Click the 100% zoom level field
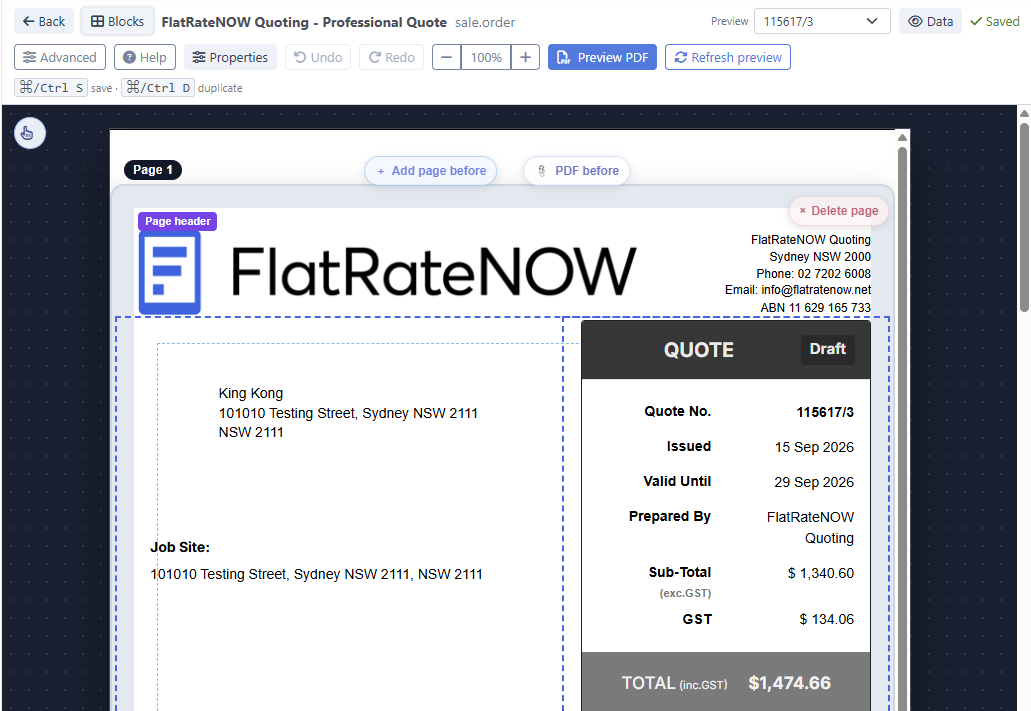The image size is (1031, 711). (486, 57)
